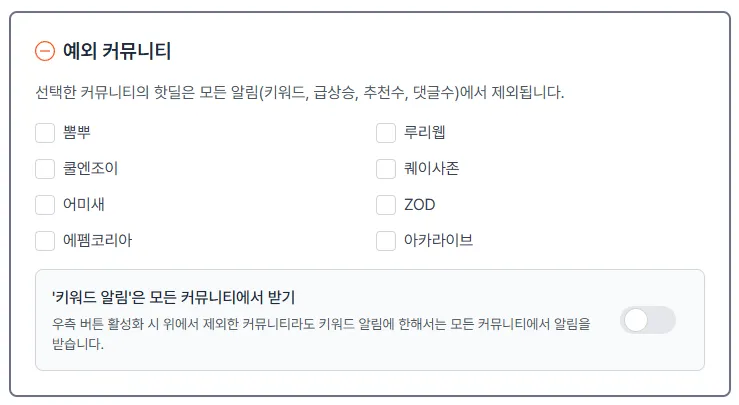739x405 pixels.
Task: Tick the checkbox beside 뽐뿌
Action: (x=45, y=133)
